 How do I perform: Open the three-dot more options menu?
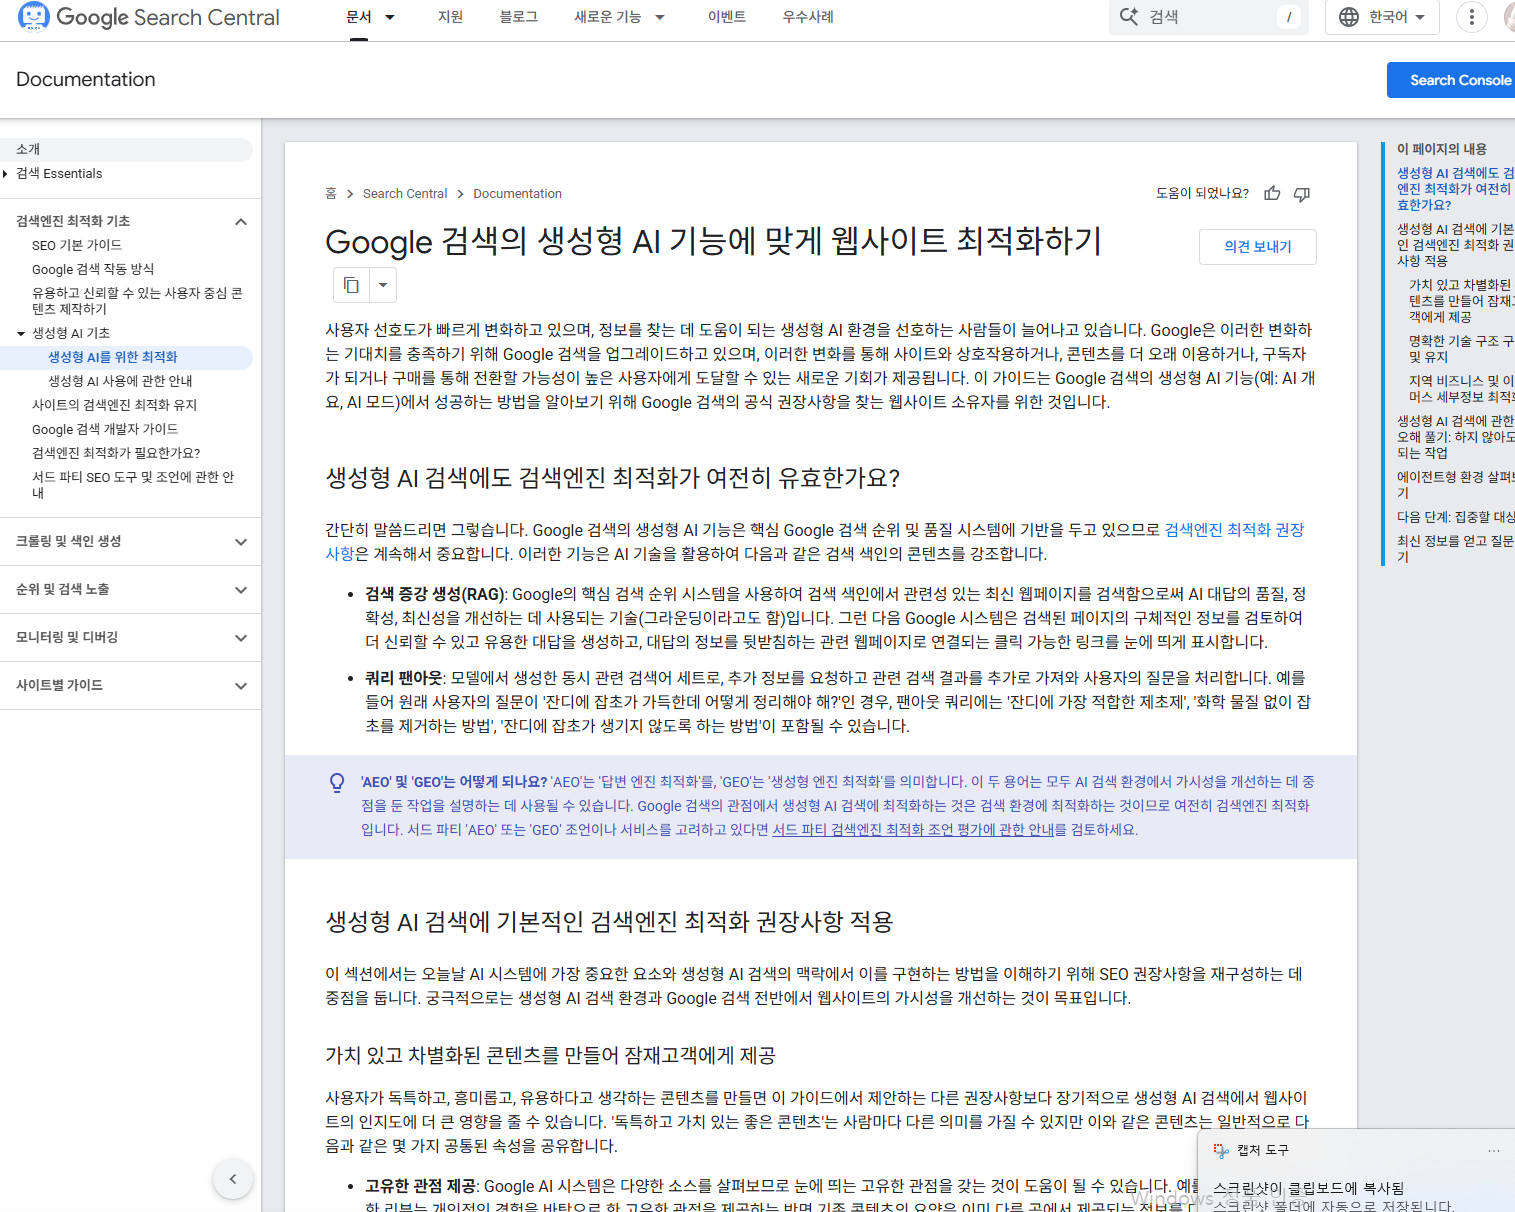pos(1471,17)
